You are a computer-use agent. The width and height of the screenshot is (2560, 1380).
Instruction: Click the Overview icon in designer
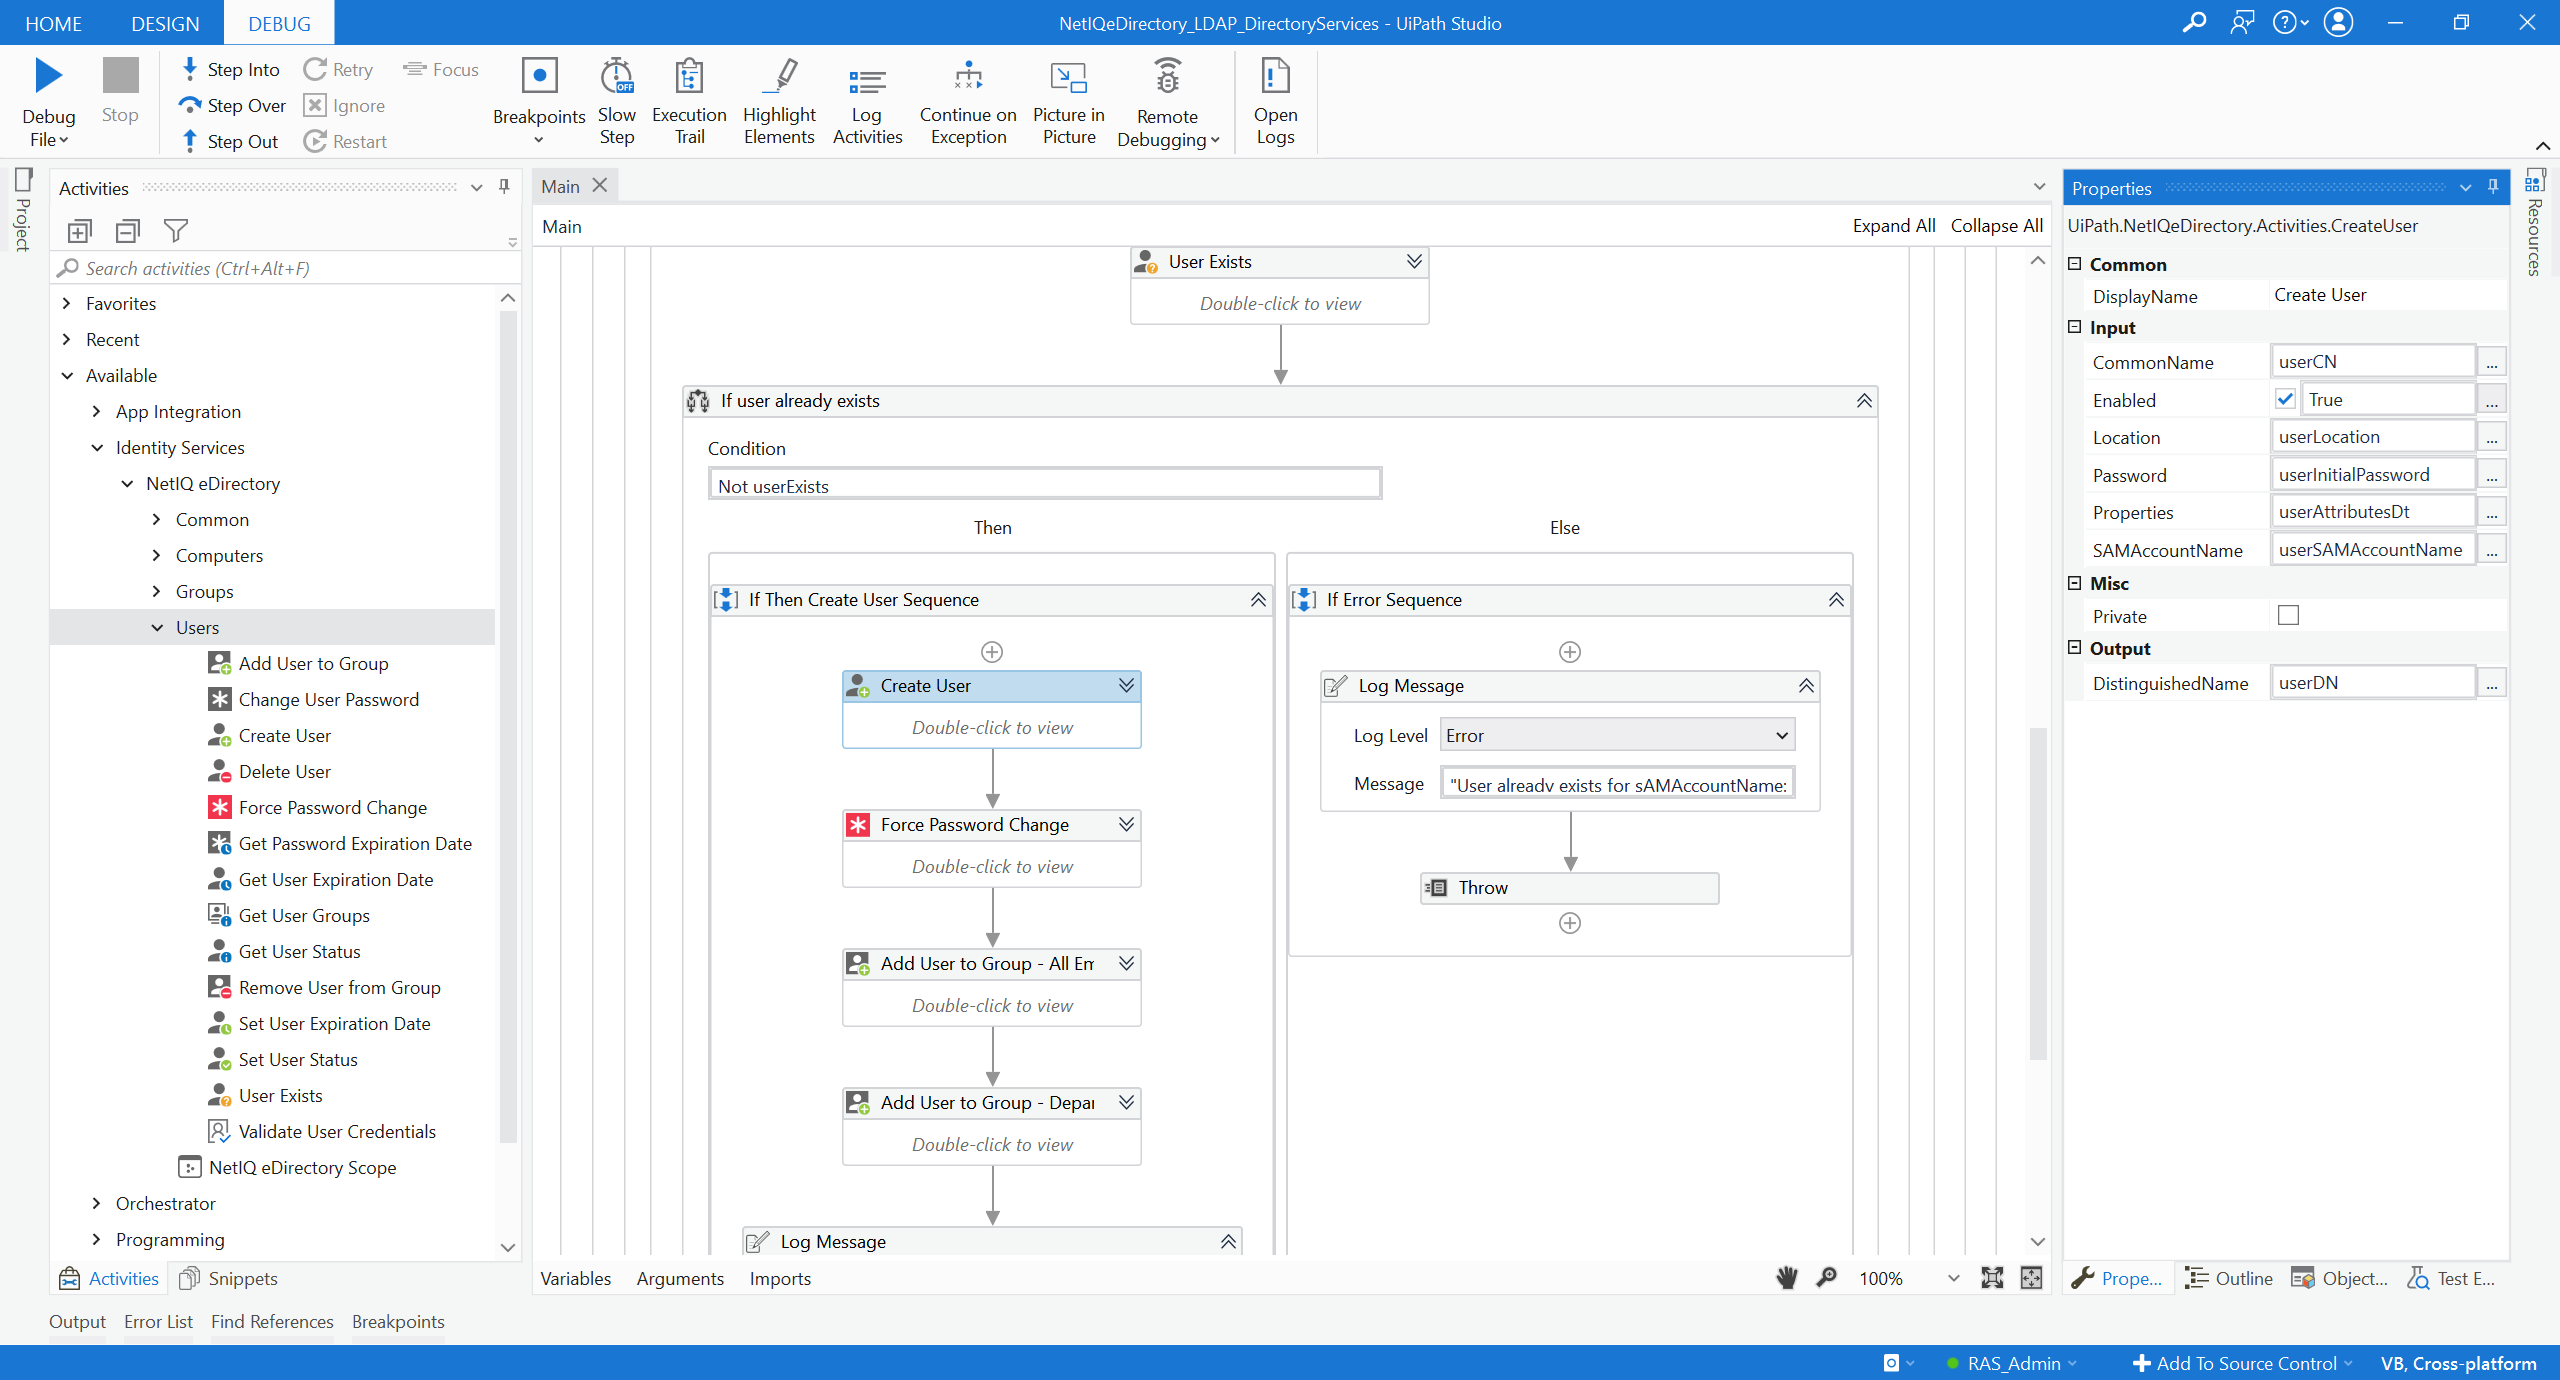pyautogui.click(x=2031, y=1277)
